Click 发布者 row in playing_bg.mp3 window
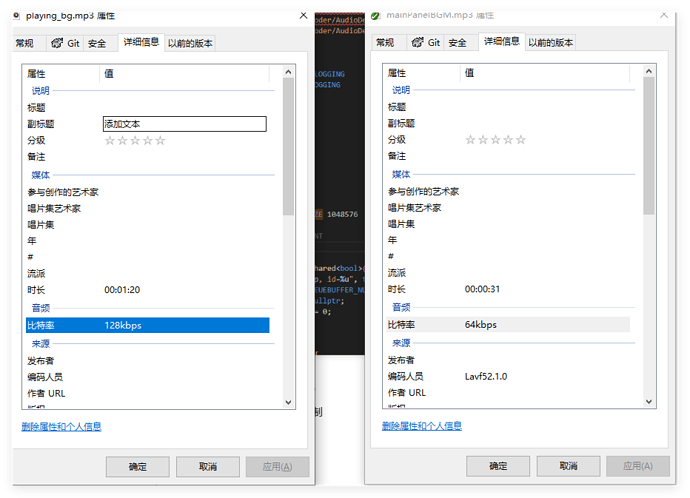The height and width of the screenshot is (498, 690). point(147,361)
